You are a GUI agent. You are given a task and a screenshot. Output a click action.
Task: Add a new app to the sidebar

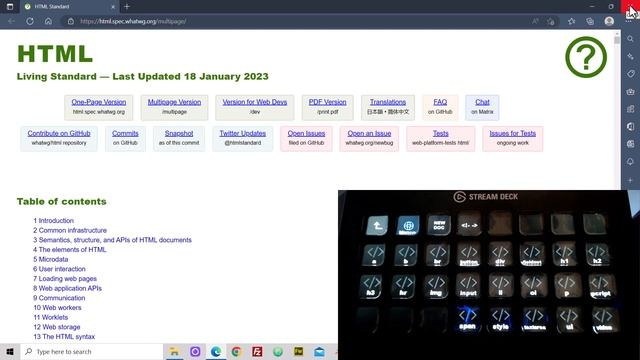point(631,180)
